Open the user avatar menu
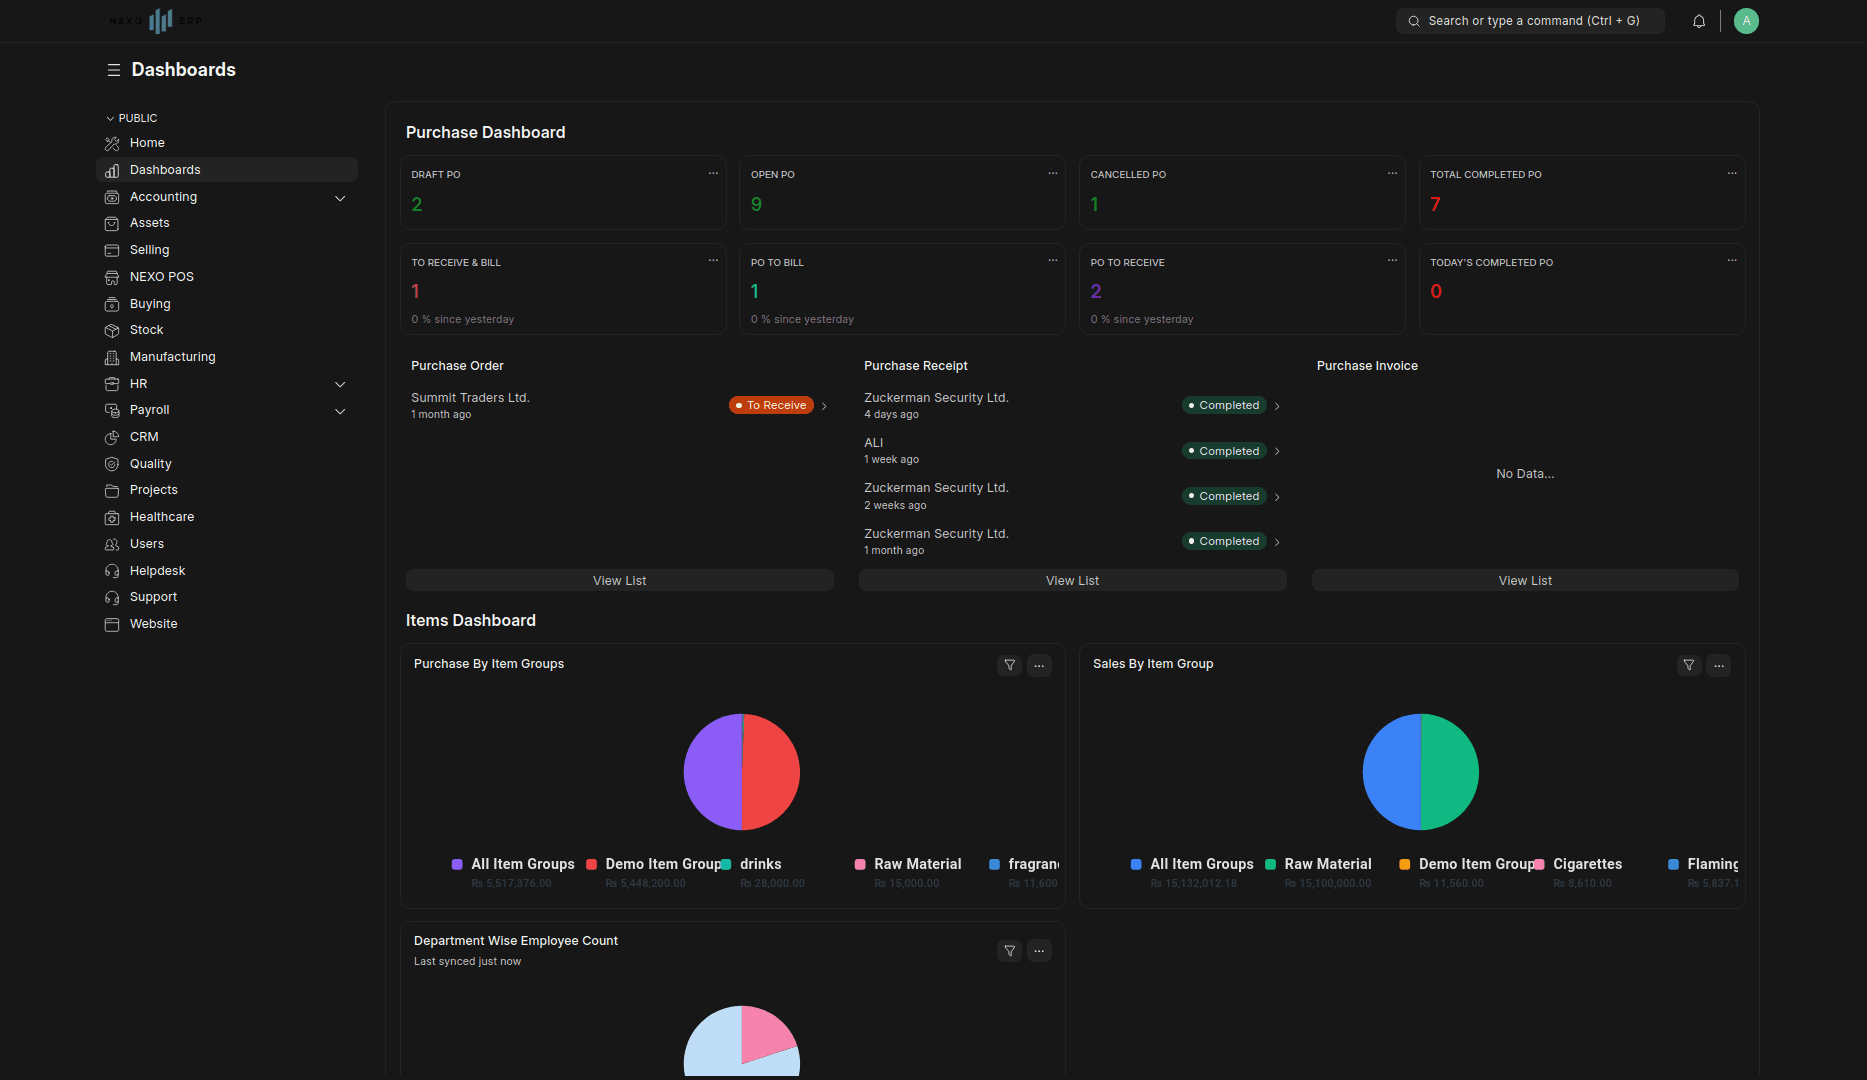The image size is (1867, 1080). [x=1745, y=21]
